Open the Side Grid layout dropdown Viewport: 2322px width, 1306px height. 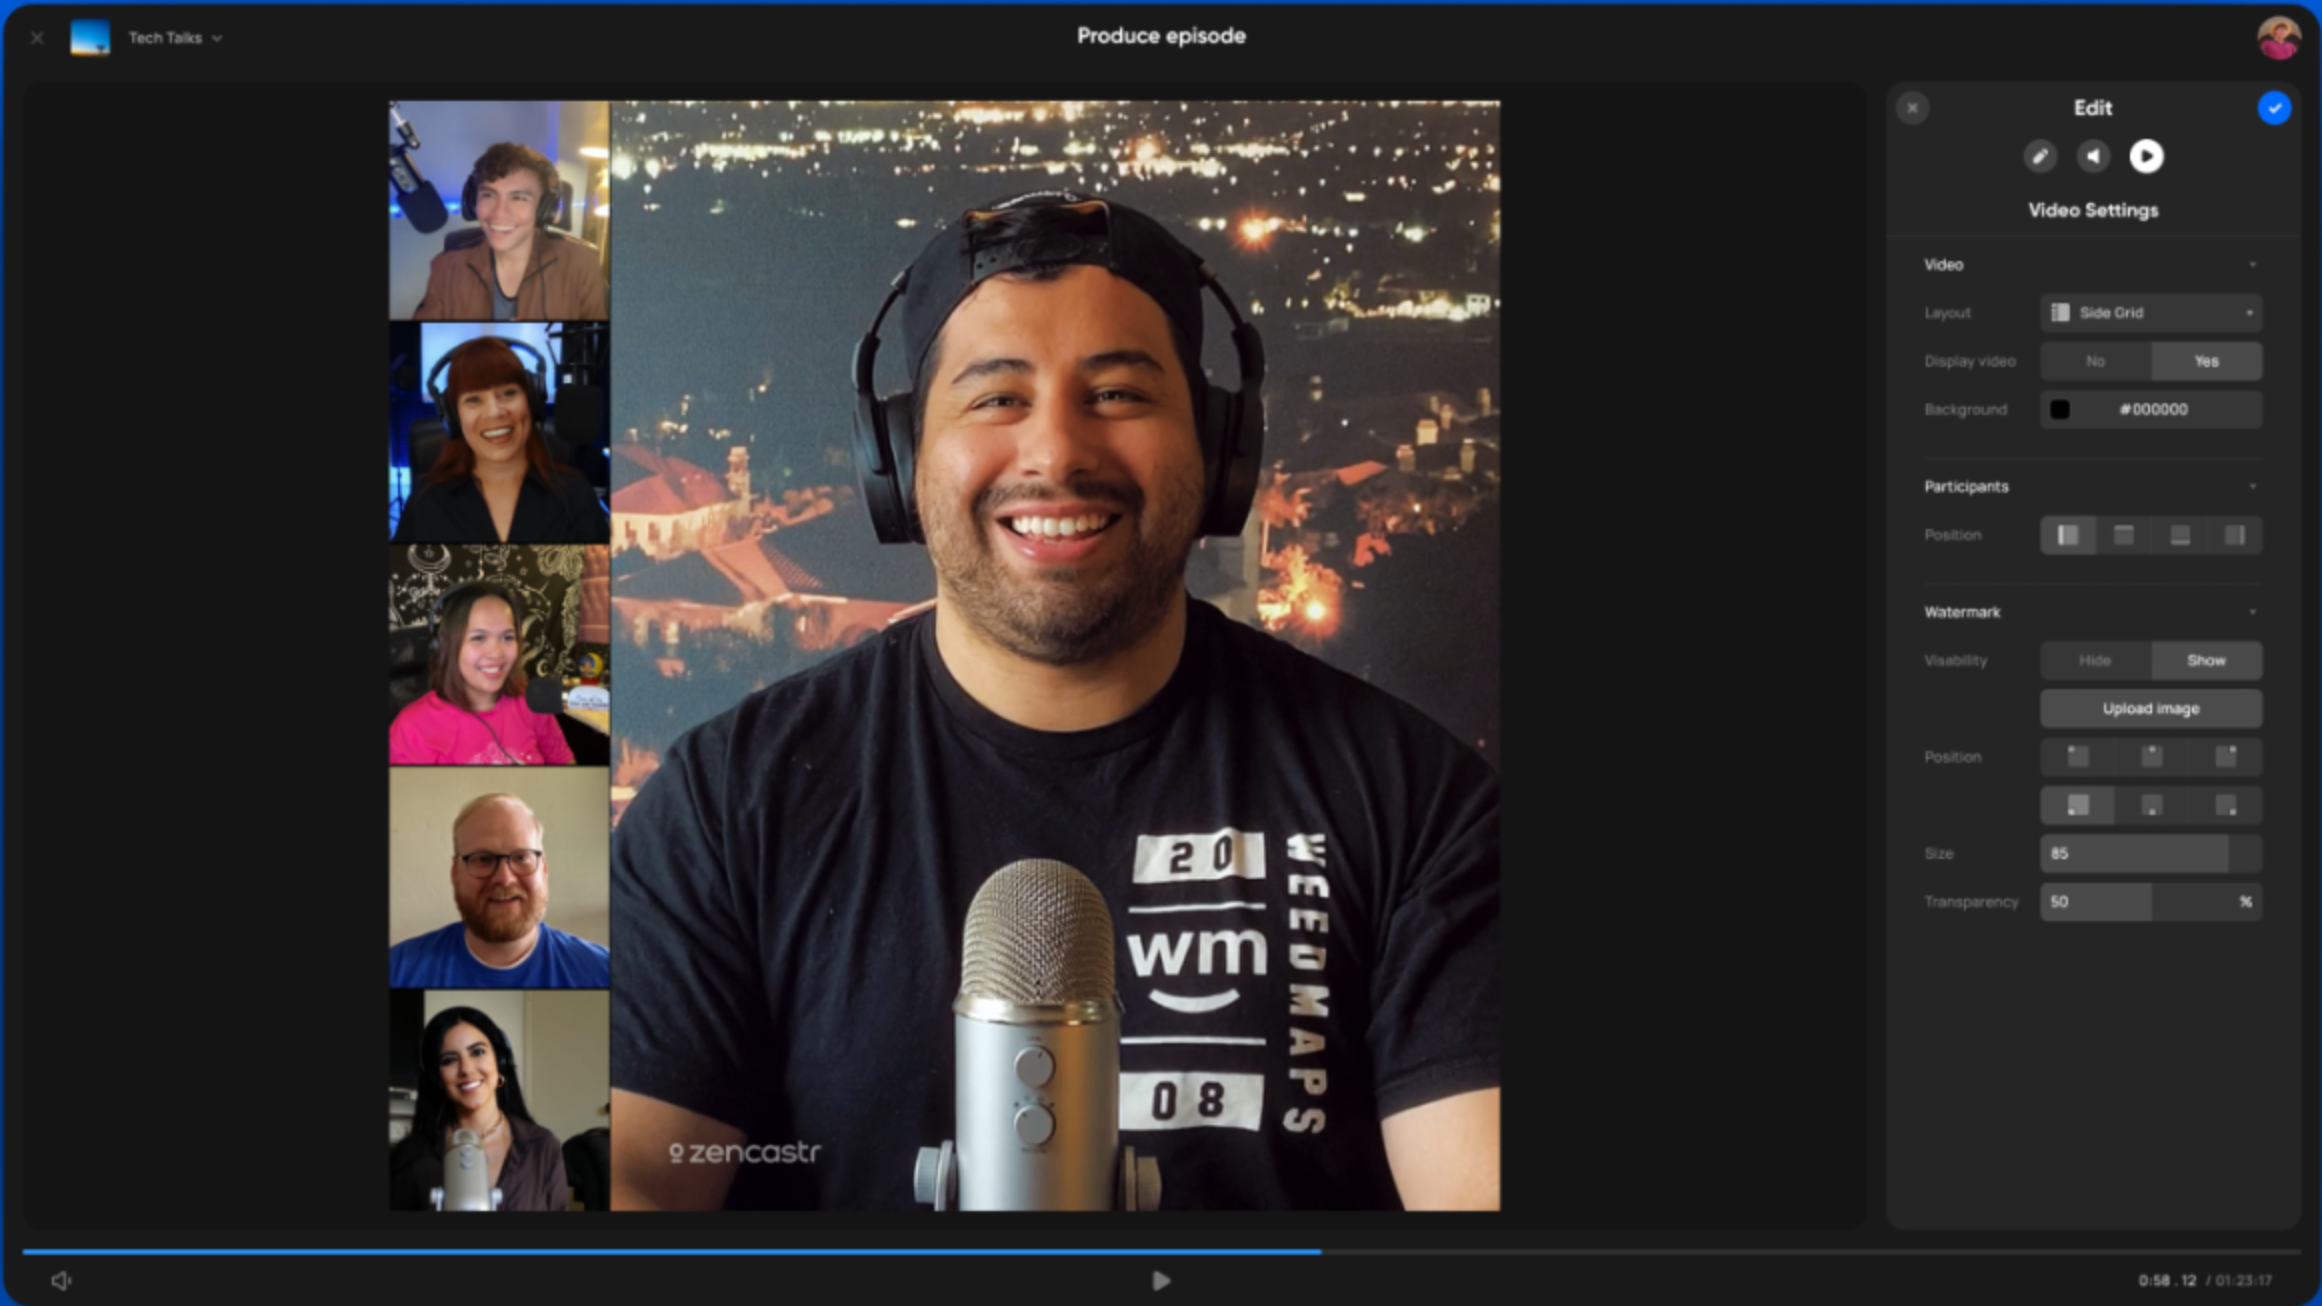2151,312
